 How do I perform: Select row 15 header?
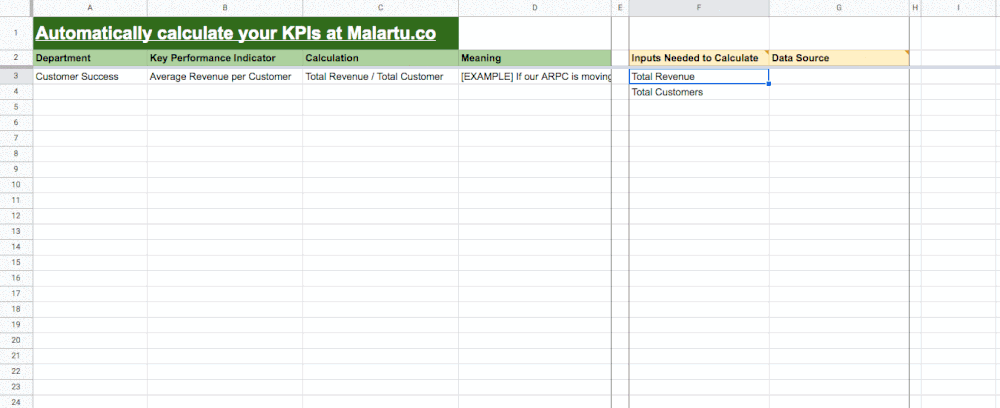click(16, 263)
